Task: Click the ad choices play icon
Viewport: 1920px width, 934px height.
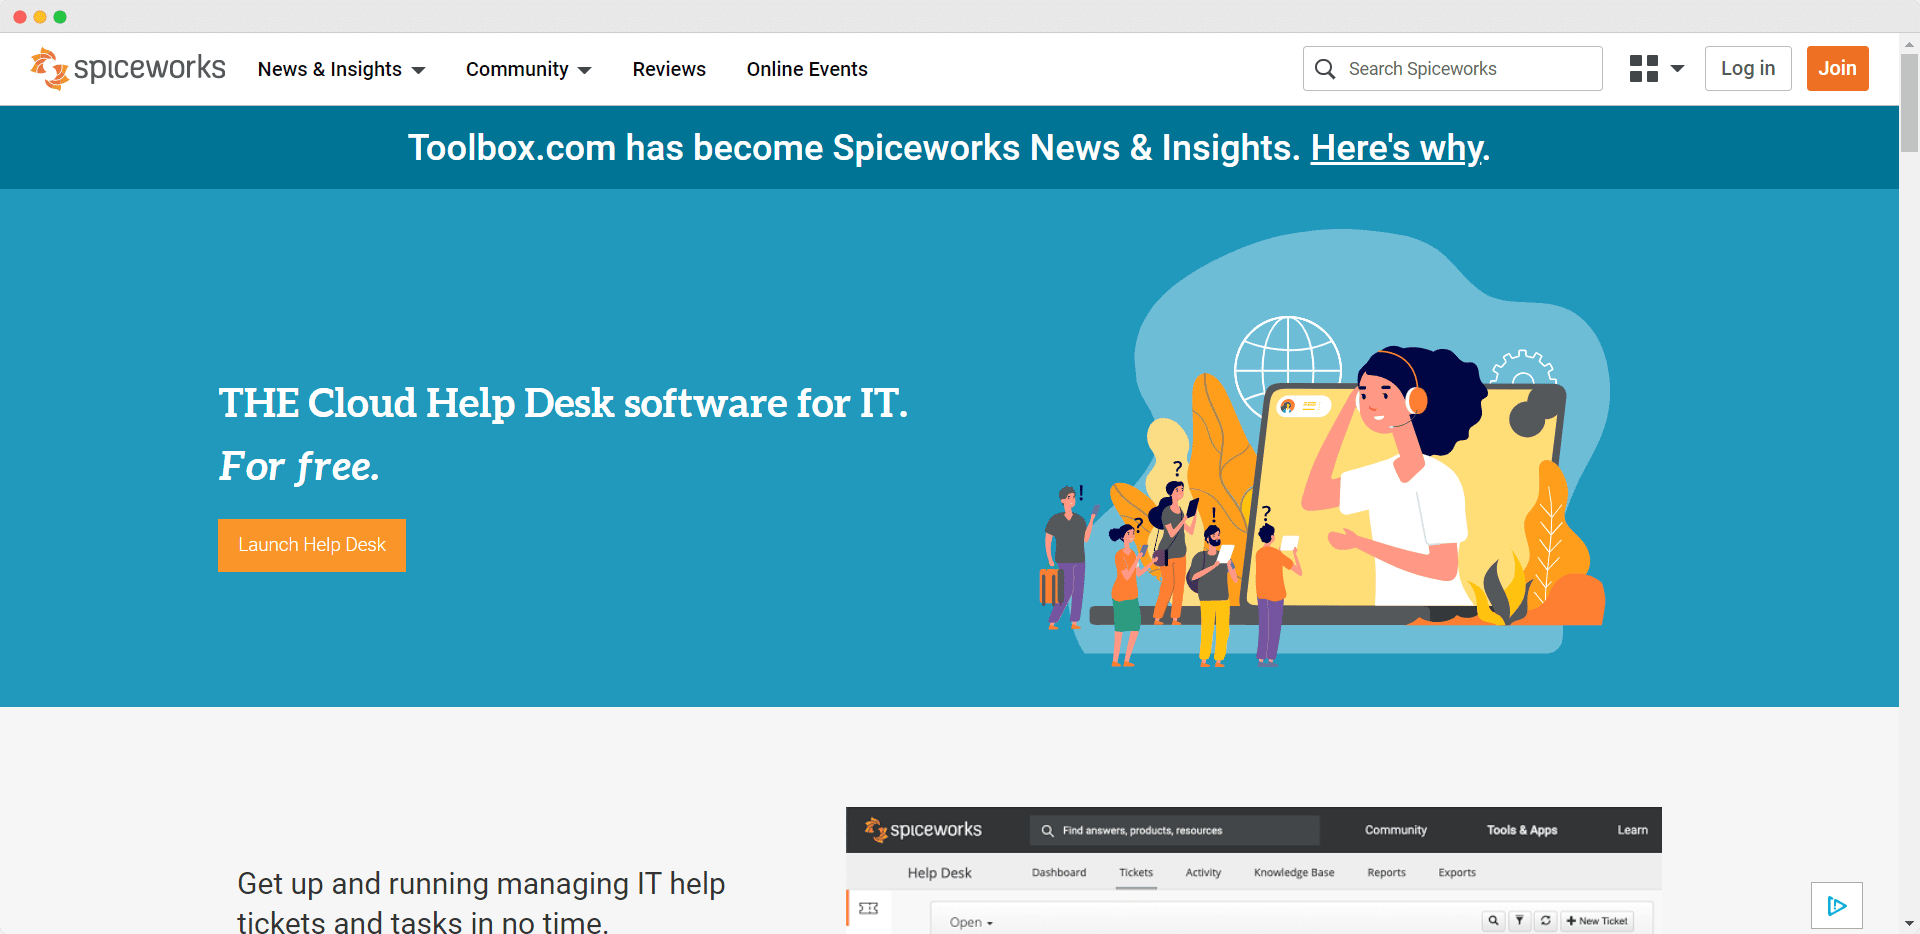Action: [1837, 906]
